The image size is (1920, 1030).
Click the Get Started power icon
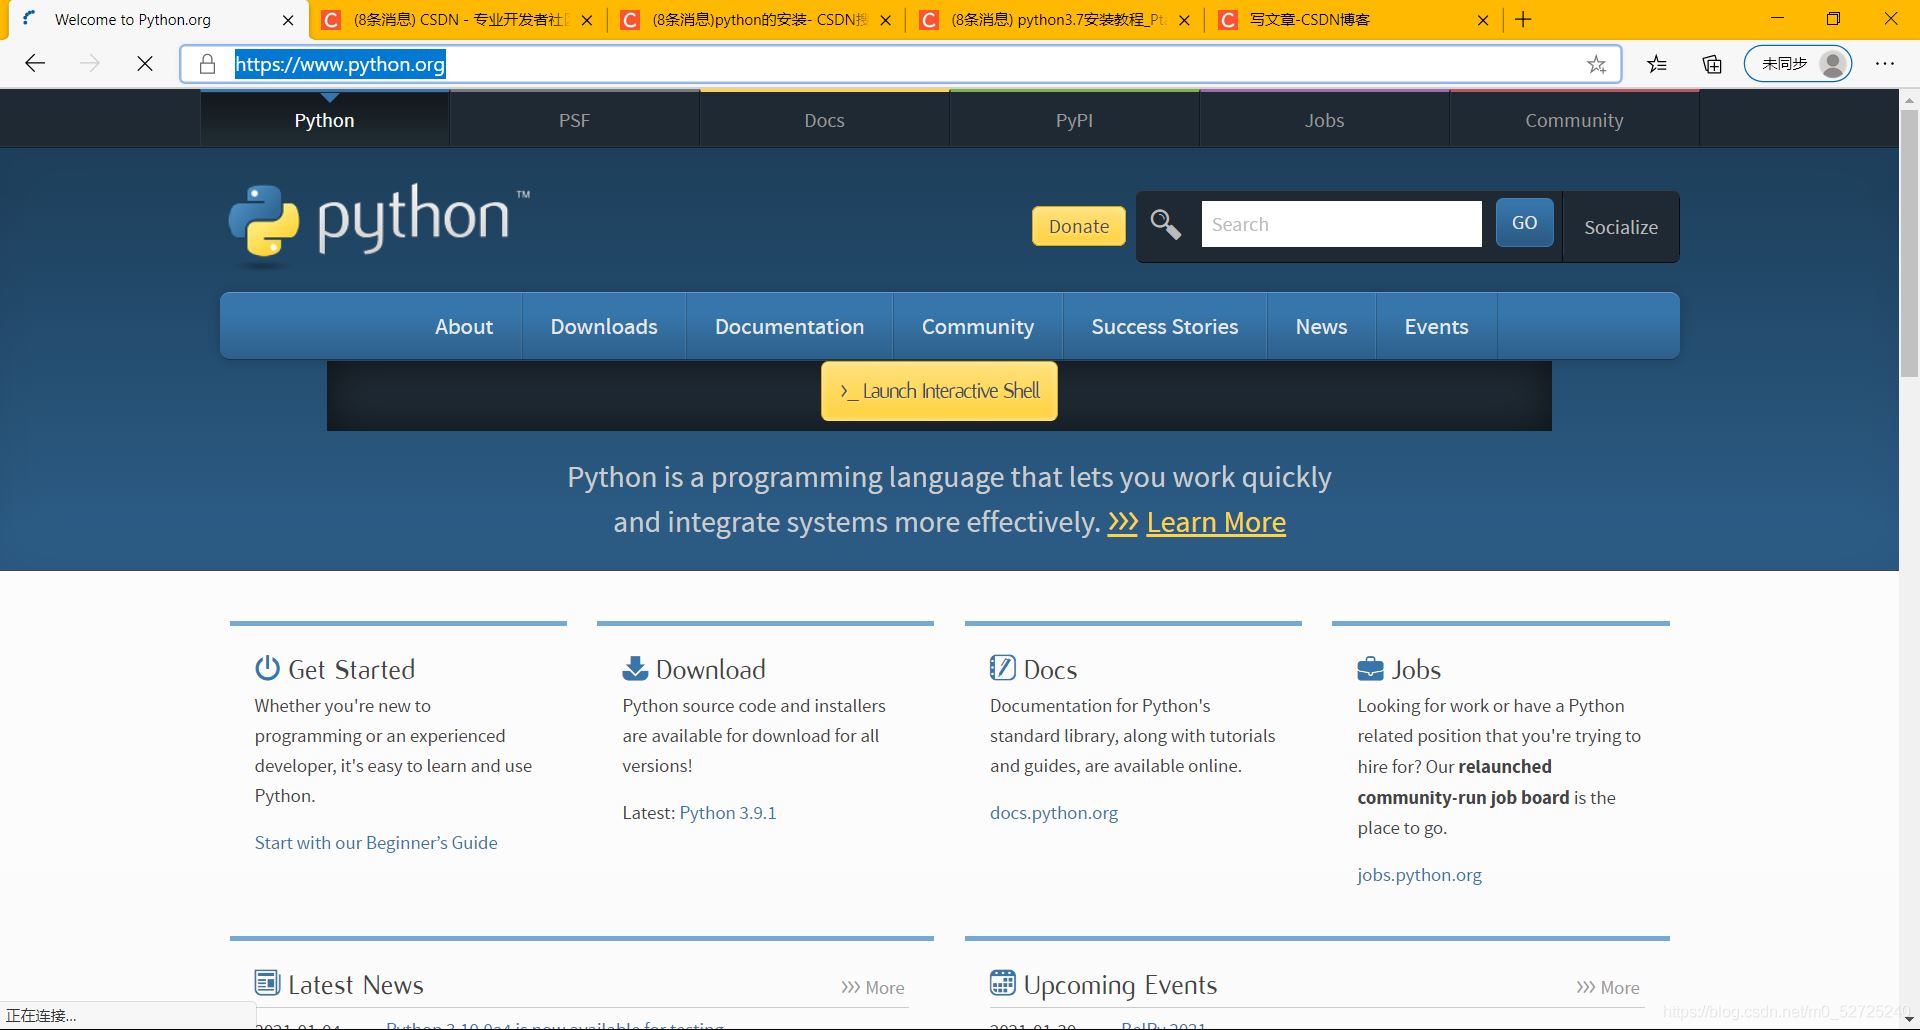267,668
